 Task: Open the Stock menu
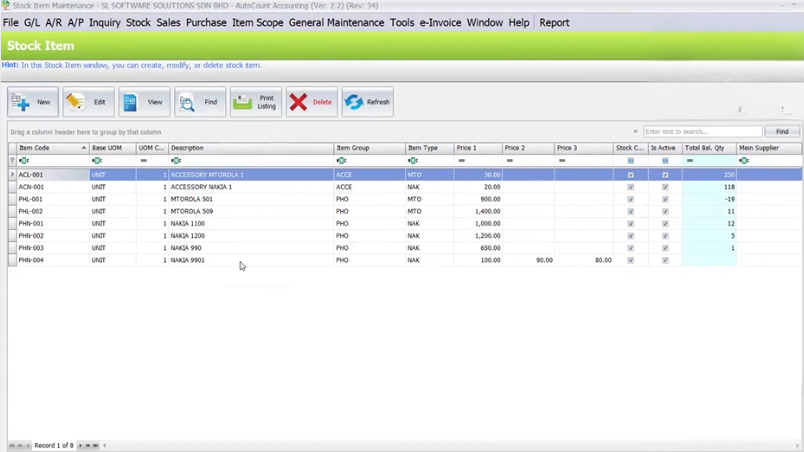click(x=138, y=23)
